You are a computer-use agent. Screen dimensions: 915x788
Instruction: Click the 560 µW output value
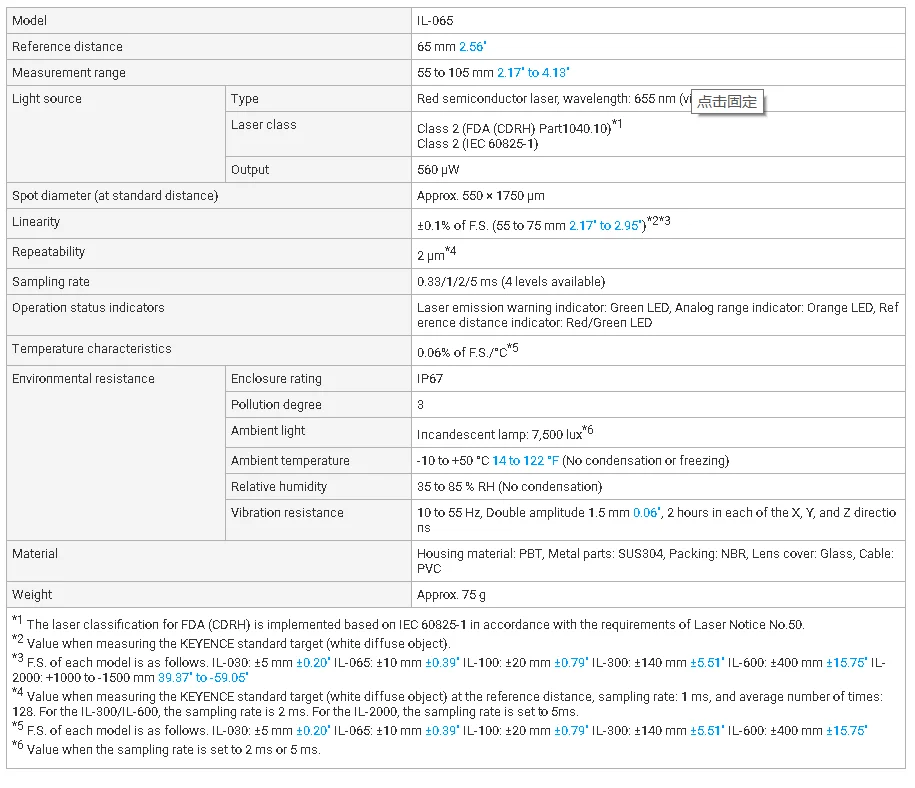[438, 170]
